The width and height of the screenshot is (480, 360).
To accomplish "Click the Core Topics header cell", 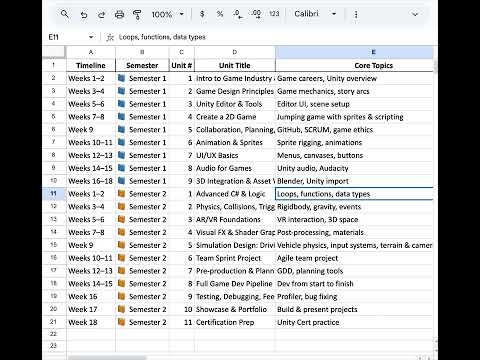I will point(354,65).
